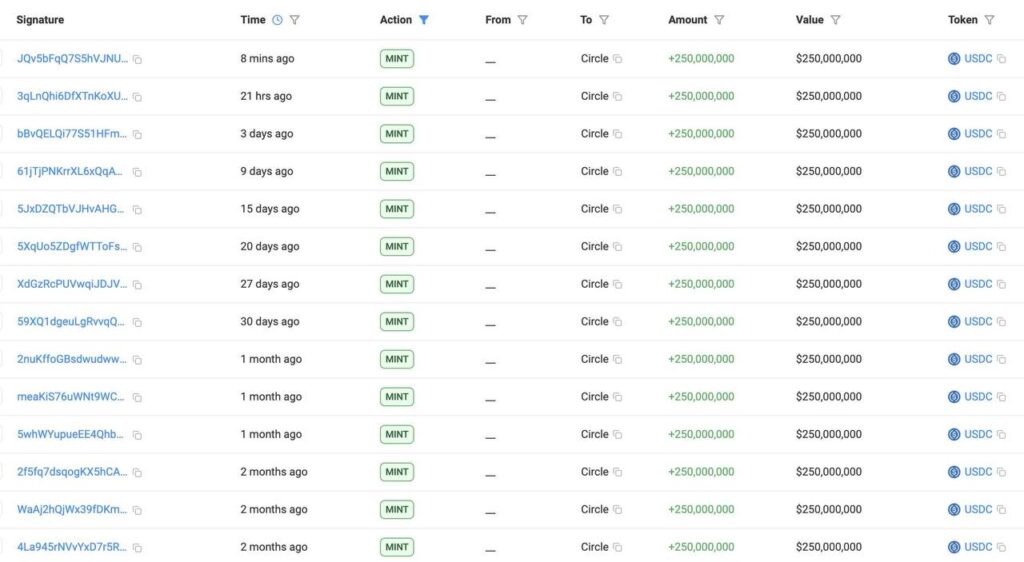The image size is (1024, 562).
Task: Copy signature JQv5bFqQ7S5hVJNU using copy icon
Action: [x=137, y=60]
